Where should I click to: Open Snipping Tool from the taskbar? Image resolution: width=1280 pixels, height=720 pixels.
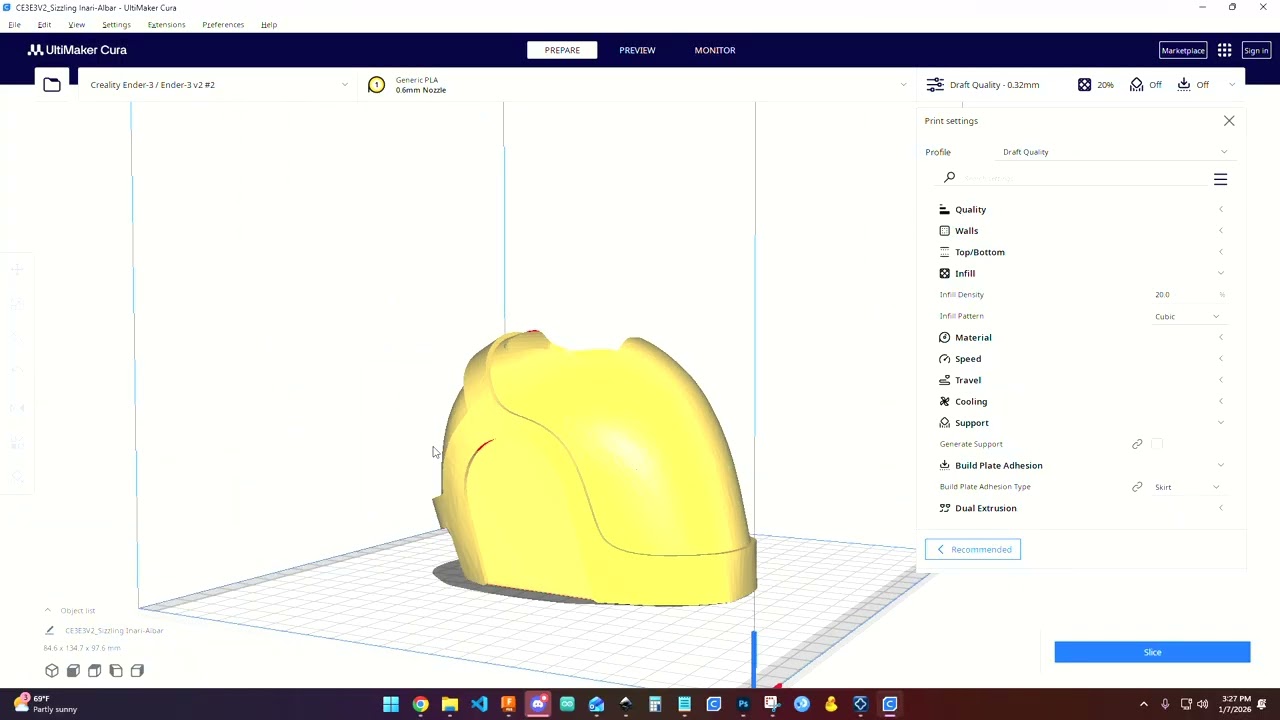[772, 704]
